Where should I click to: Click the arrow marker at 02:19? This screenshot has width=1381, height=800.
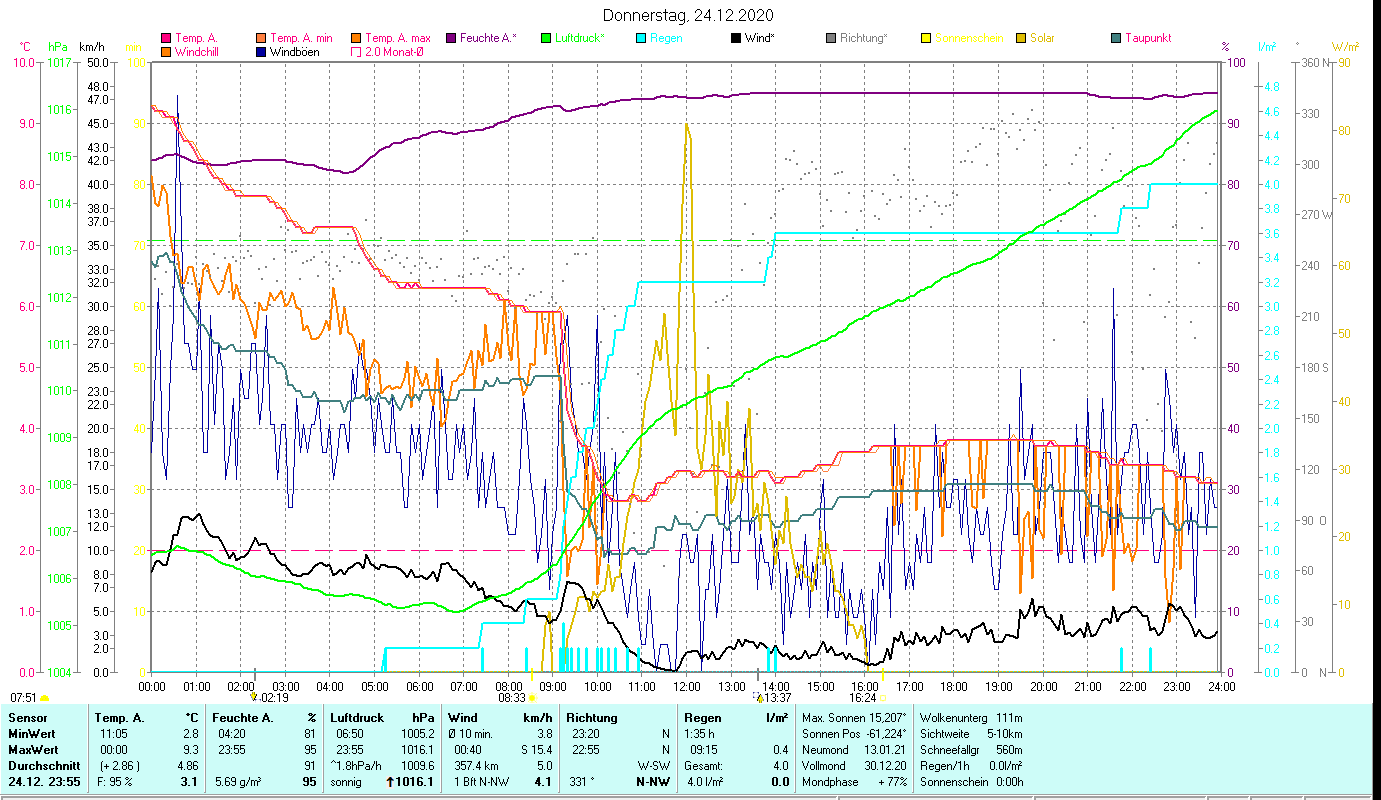pos(254,697)
